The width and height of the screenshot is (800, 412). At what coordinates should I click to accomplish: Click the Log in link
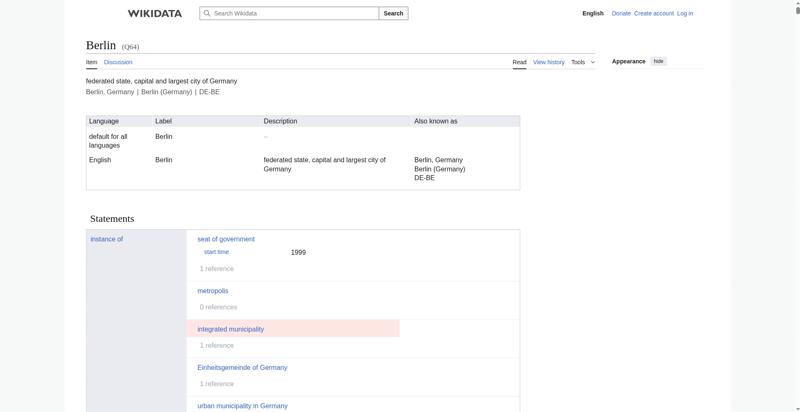pos(685,13)
